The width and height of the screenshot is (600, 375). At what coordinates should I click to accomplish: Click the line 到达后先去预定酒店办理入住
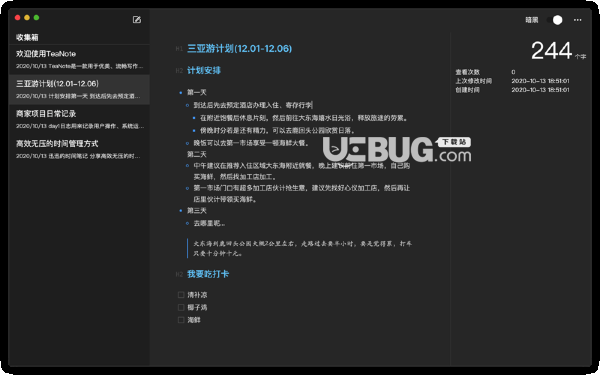click(253, 105)
